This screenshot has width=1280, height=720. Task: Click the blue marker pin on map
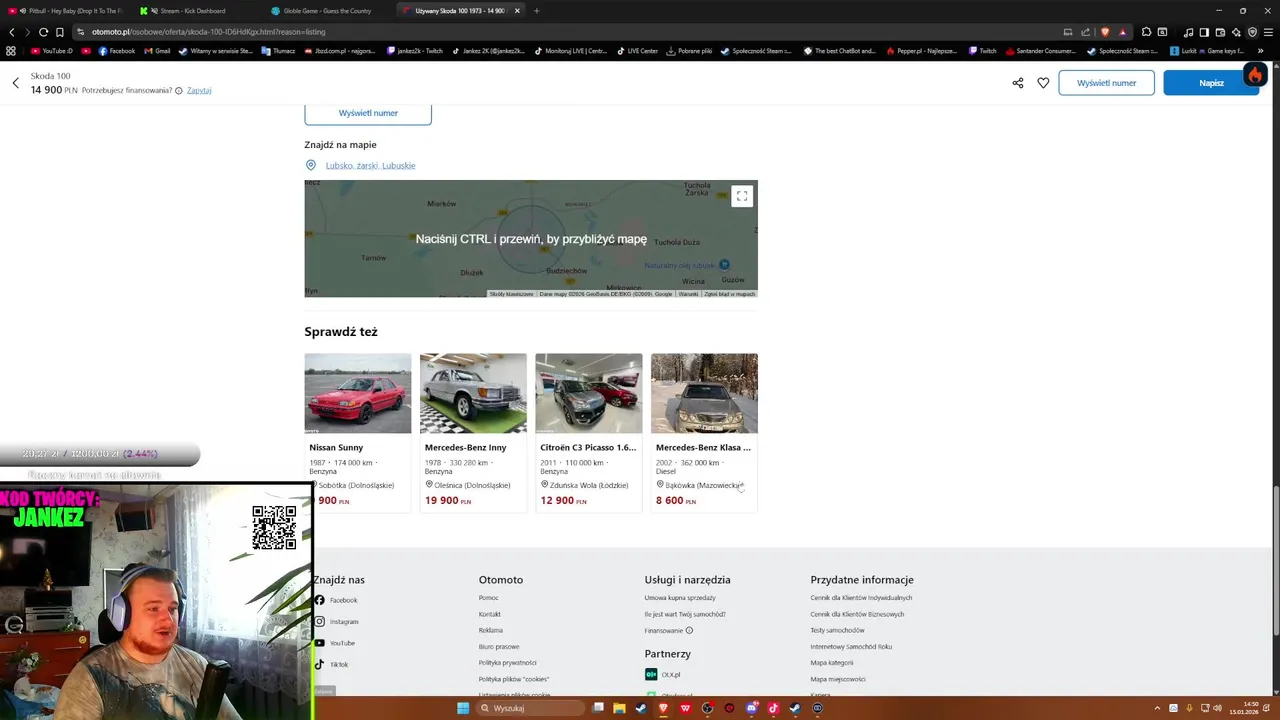click(x=724, y=264)
